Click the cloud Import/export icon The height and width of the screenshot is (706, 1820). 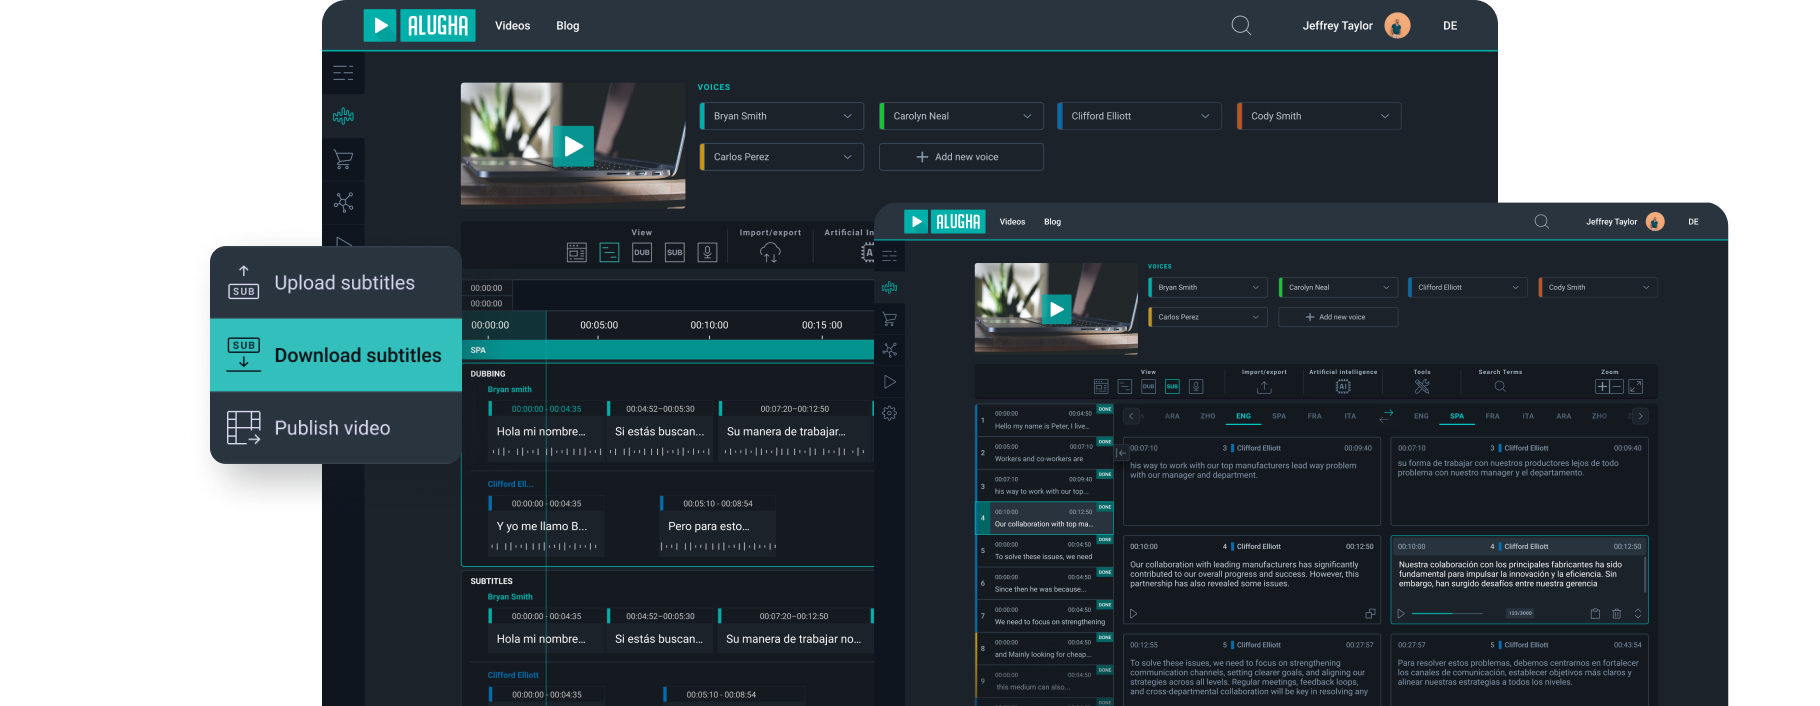(x=770, y=253)
